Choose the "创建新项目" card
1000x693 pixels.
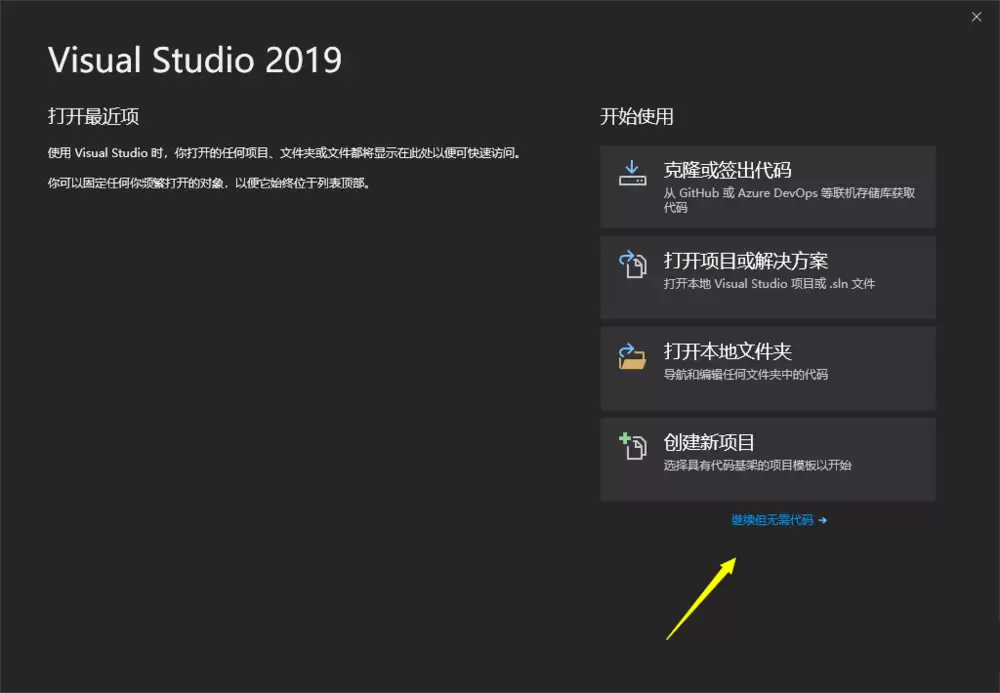click(768, 458)
